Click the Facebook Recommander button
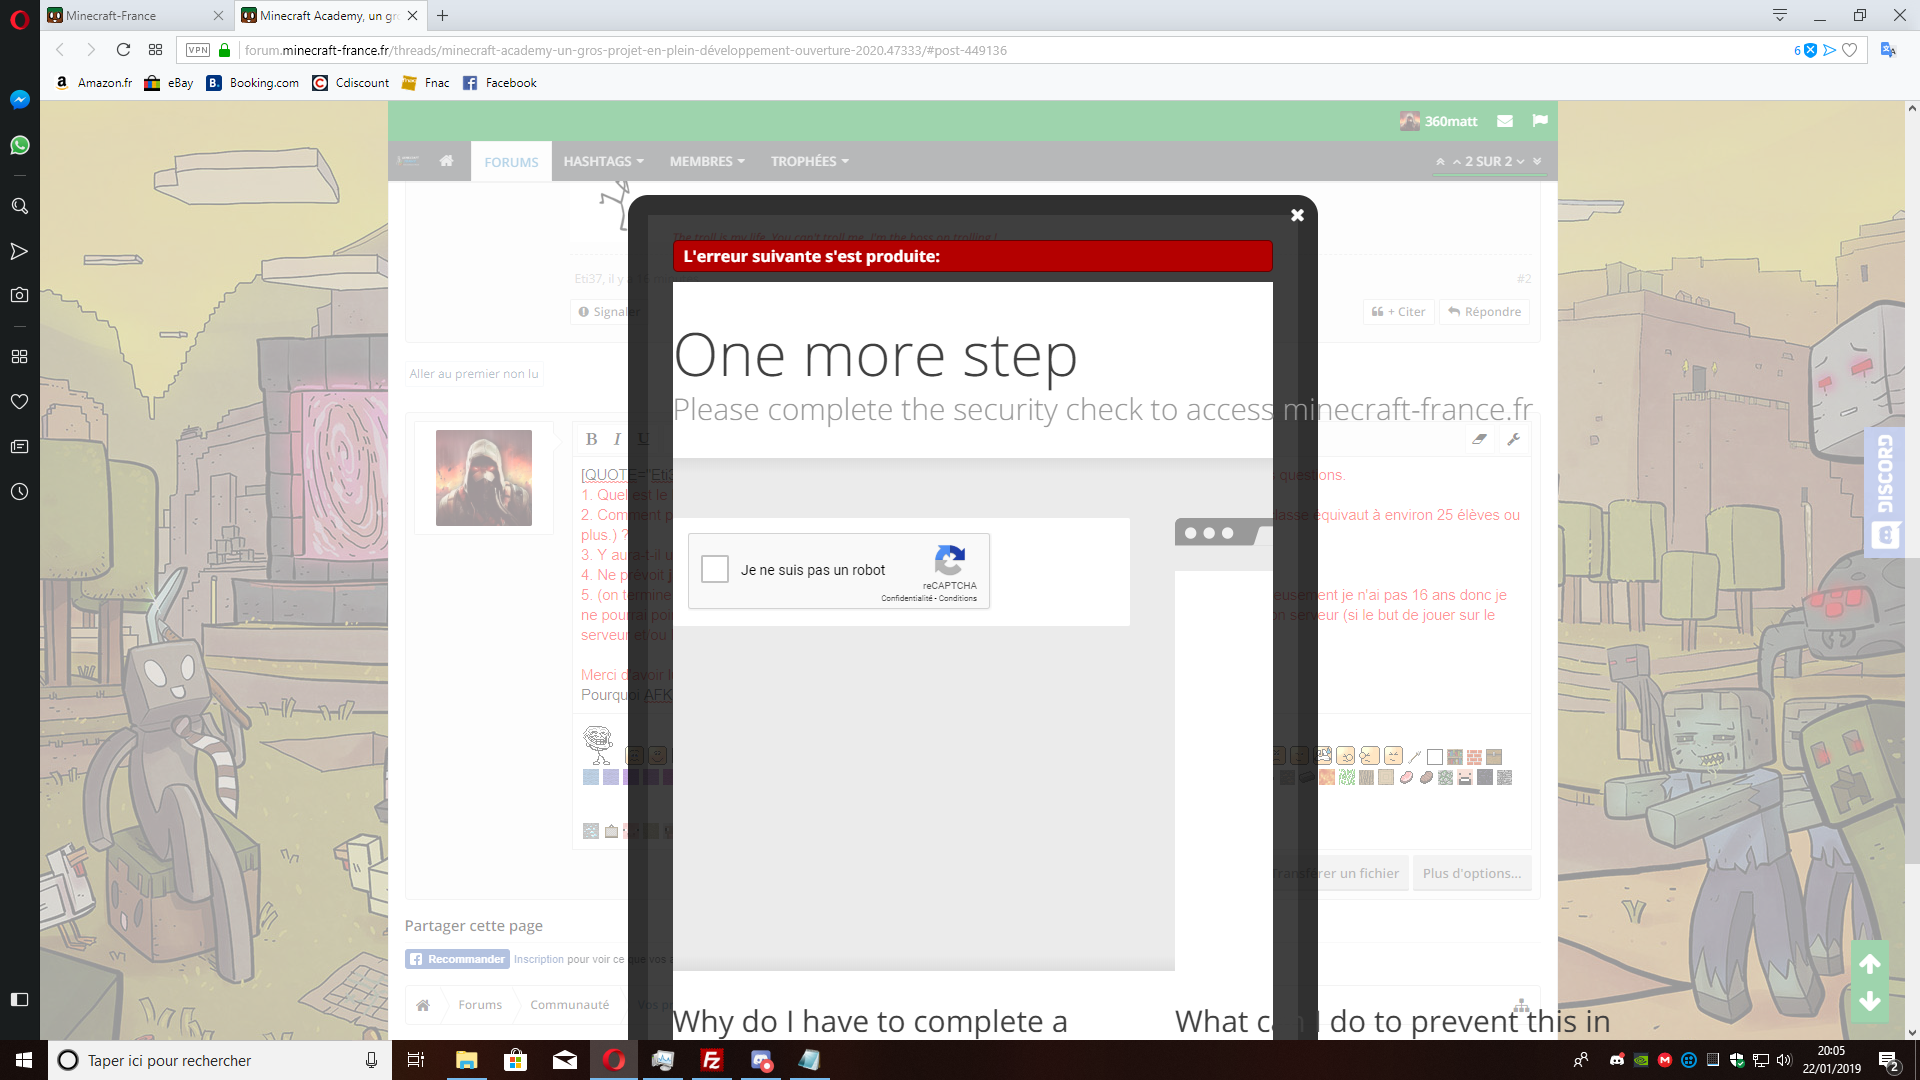 pos(458,959)
